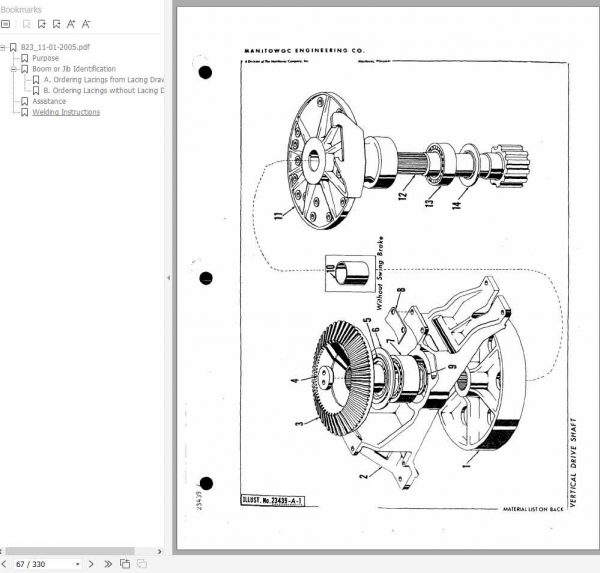
Task: Click bookmark icon beside A. Ordering Lacings
Action: click(36, 80)
